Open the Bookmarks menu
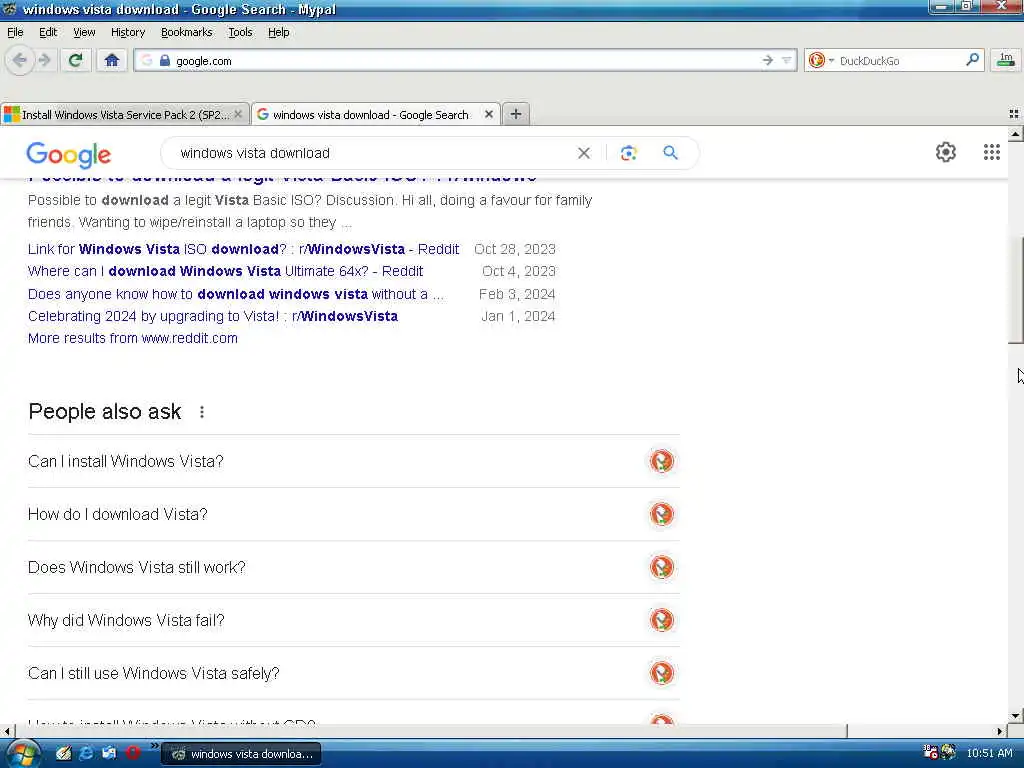1024x768 pixels. coord(186,32)
